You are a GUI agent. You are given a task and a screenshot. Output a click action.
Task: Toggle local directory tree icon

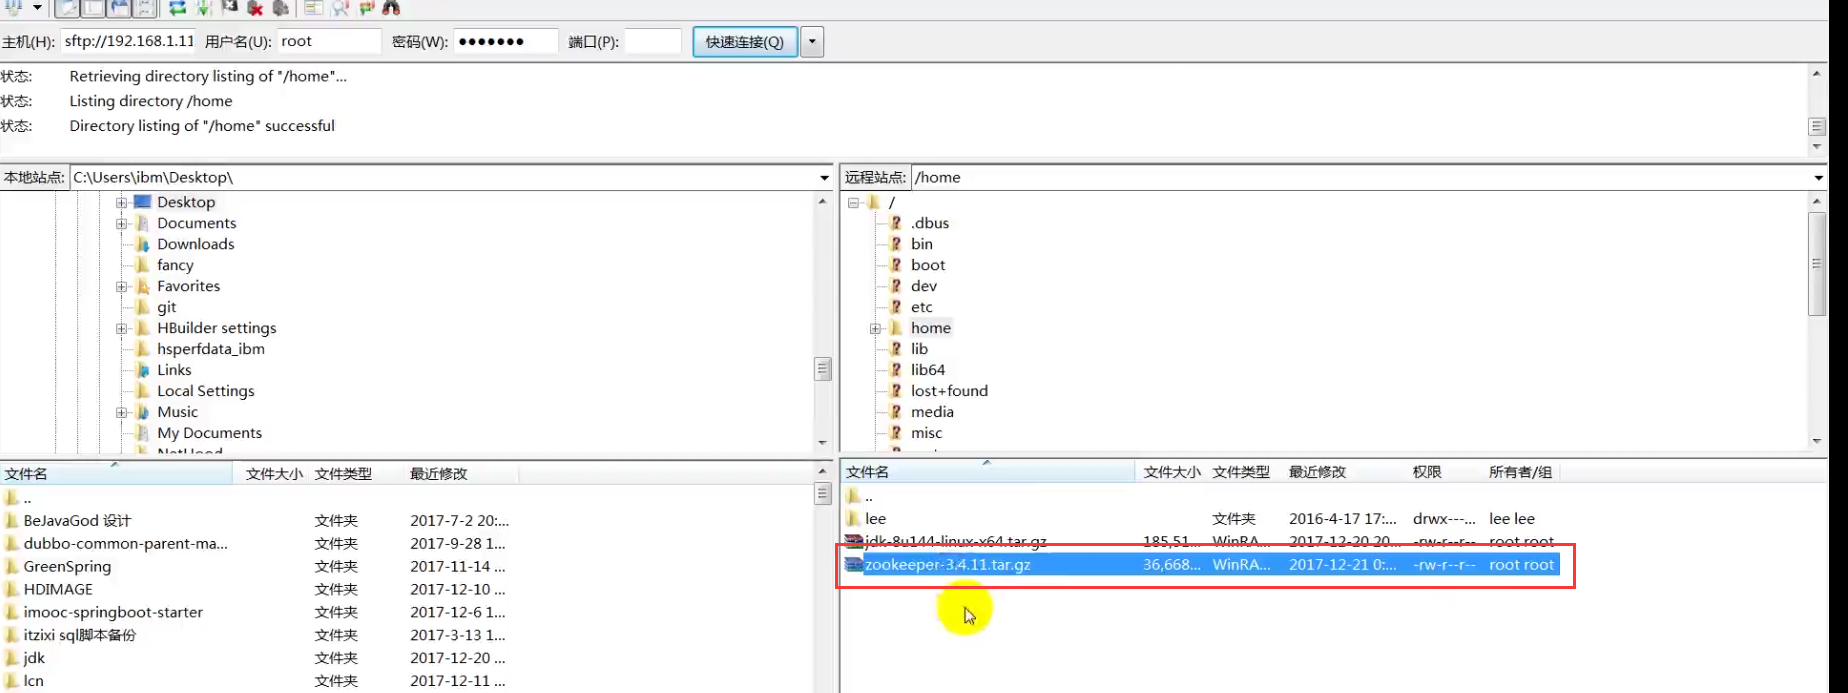93,7
